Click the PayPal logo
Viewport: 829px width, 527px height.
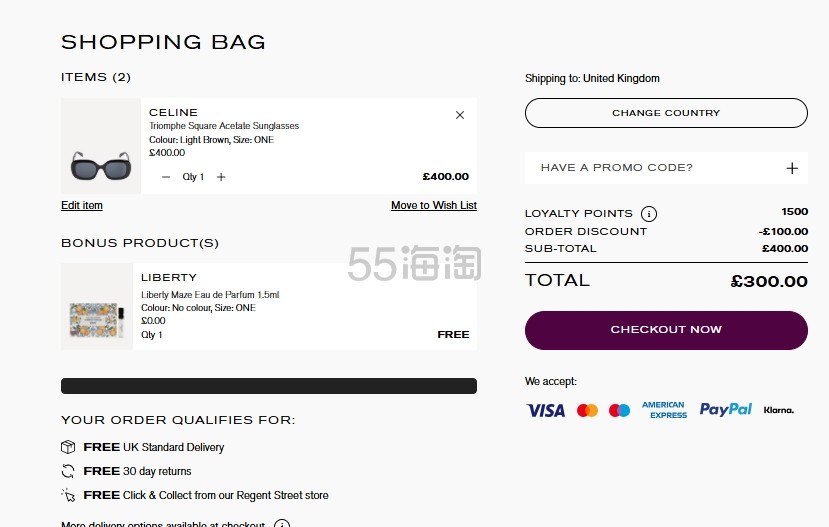pyautogui.click(x=725, y=410)
